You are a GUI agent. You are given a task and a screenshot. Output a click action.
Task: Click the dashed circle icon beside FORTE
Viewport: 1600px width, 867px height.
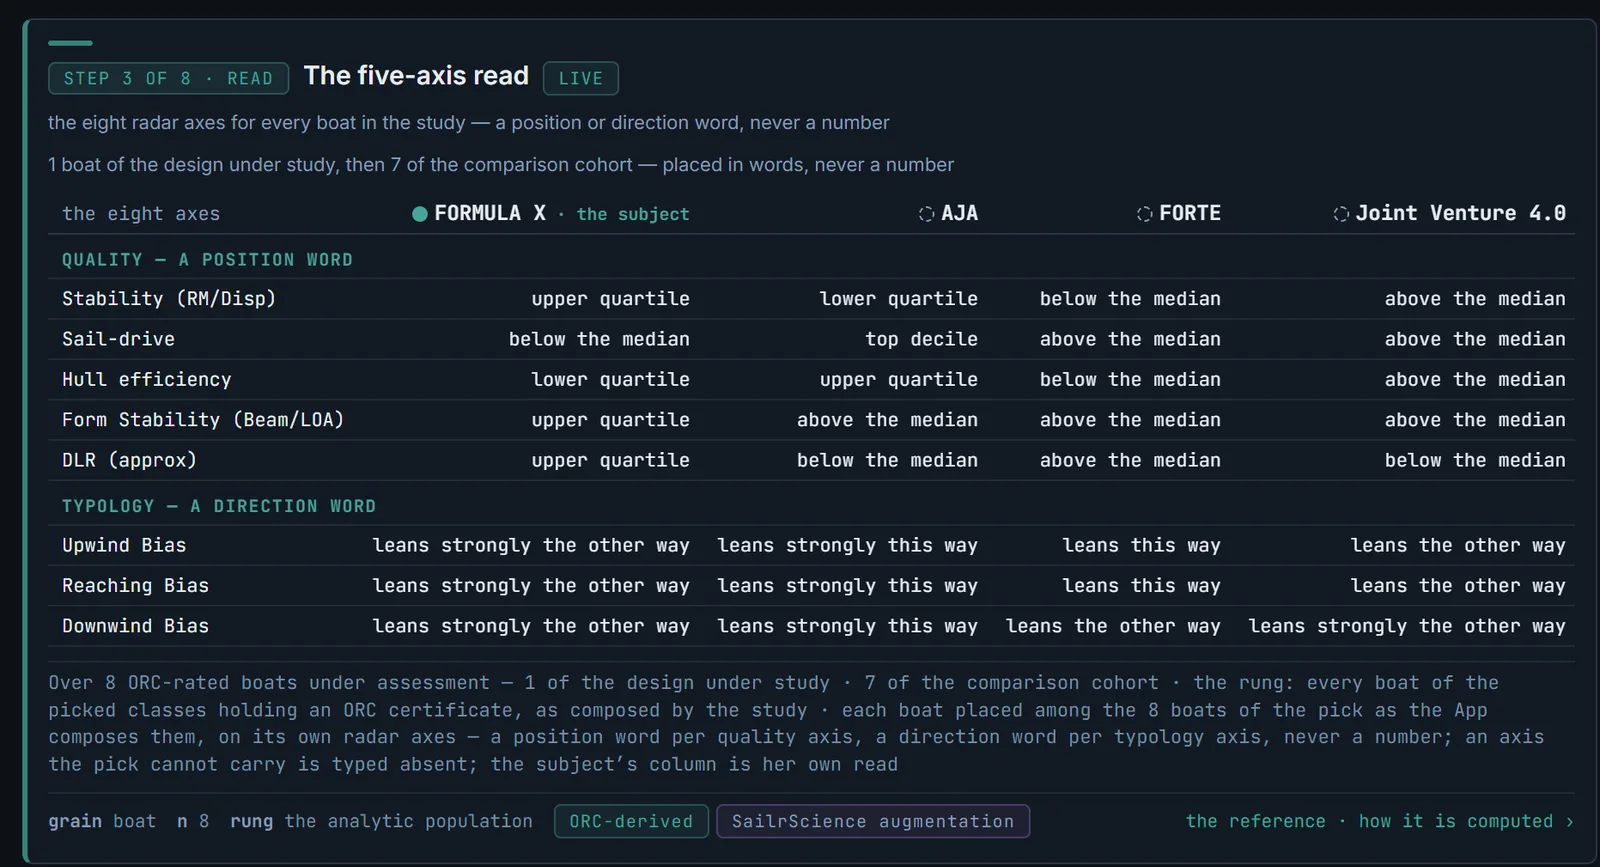(x=1144, y=214)
